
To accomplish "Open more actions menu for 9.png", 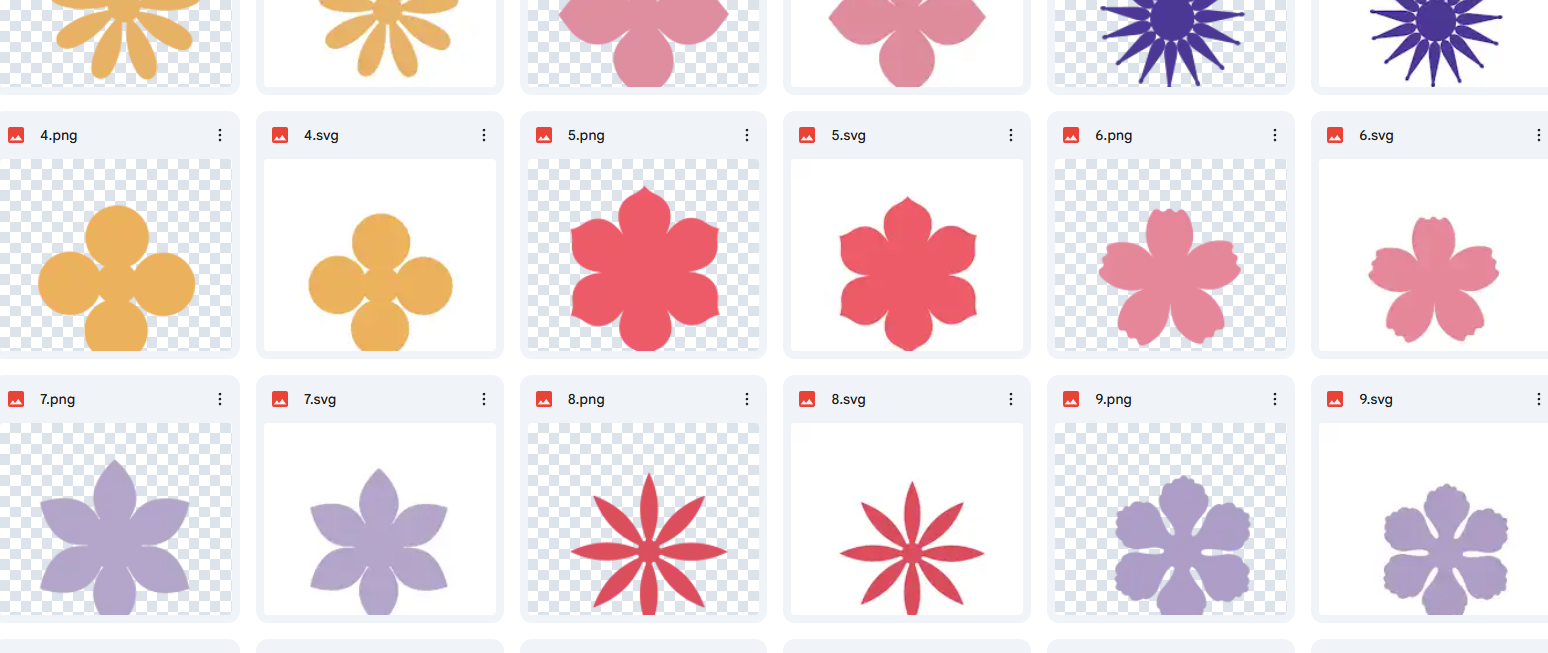I will (1275, 399).
